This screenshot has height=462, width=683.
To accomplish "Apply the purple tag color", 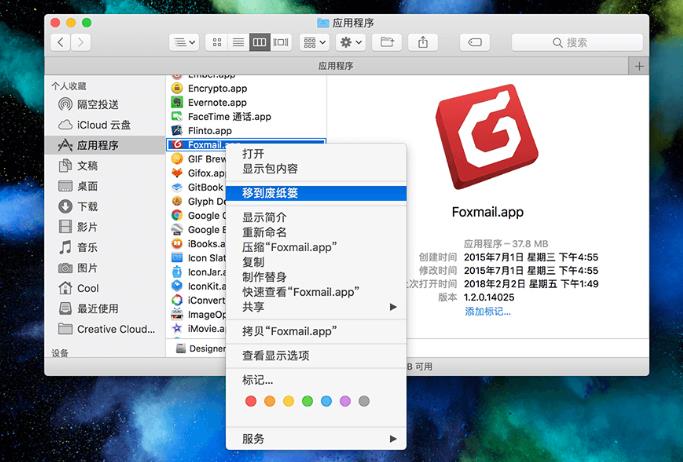I will point(345,401).
